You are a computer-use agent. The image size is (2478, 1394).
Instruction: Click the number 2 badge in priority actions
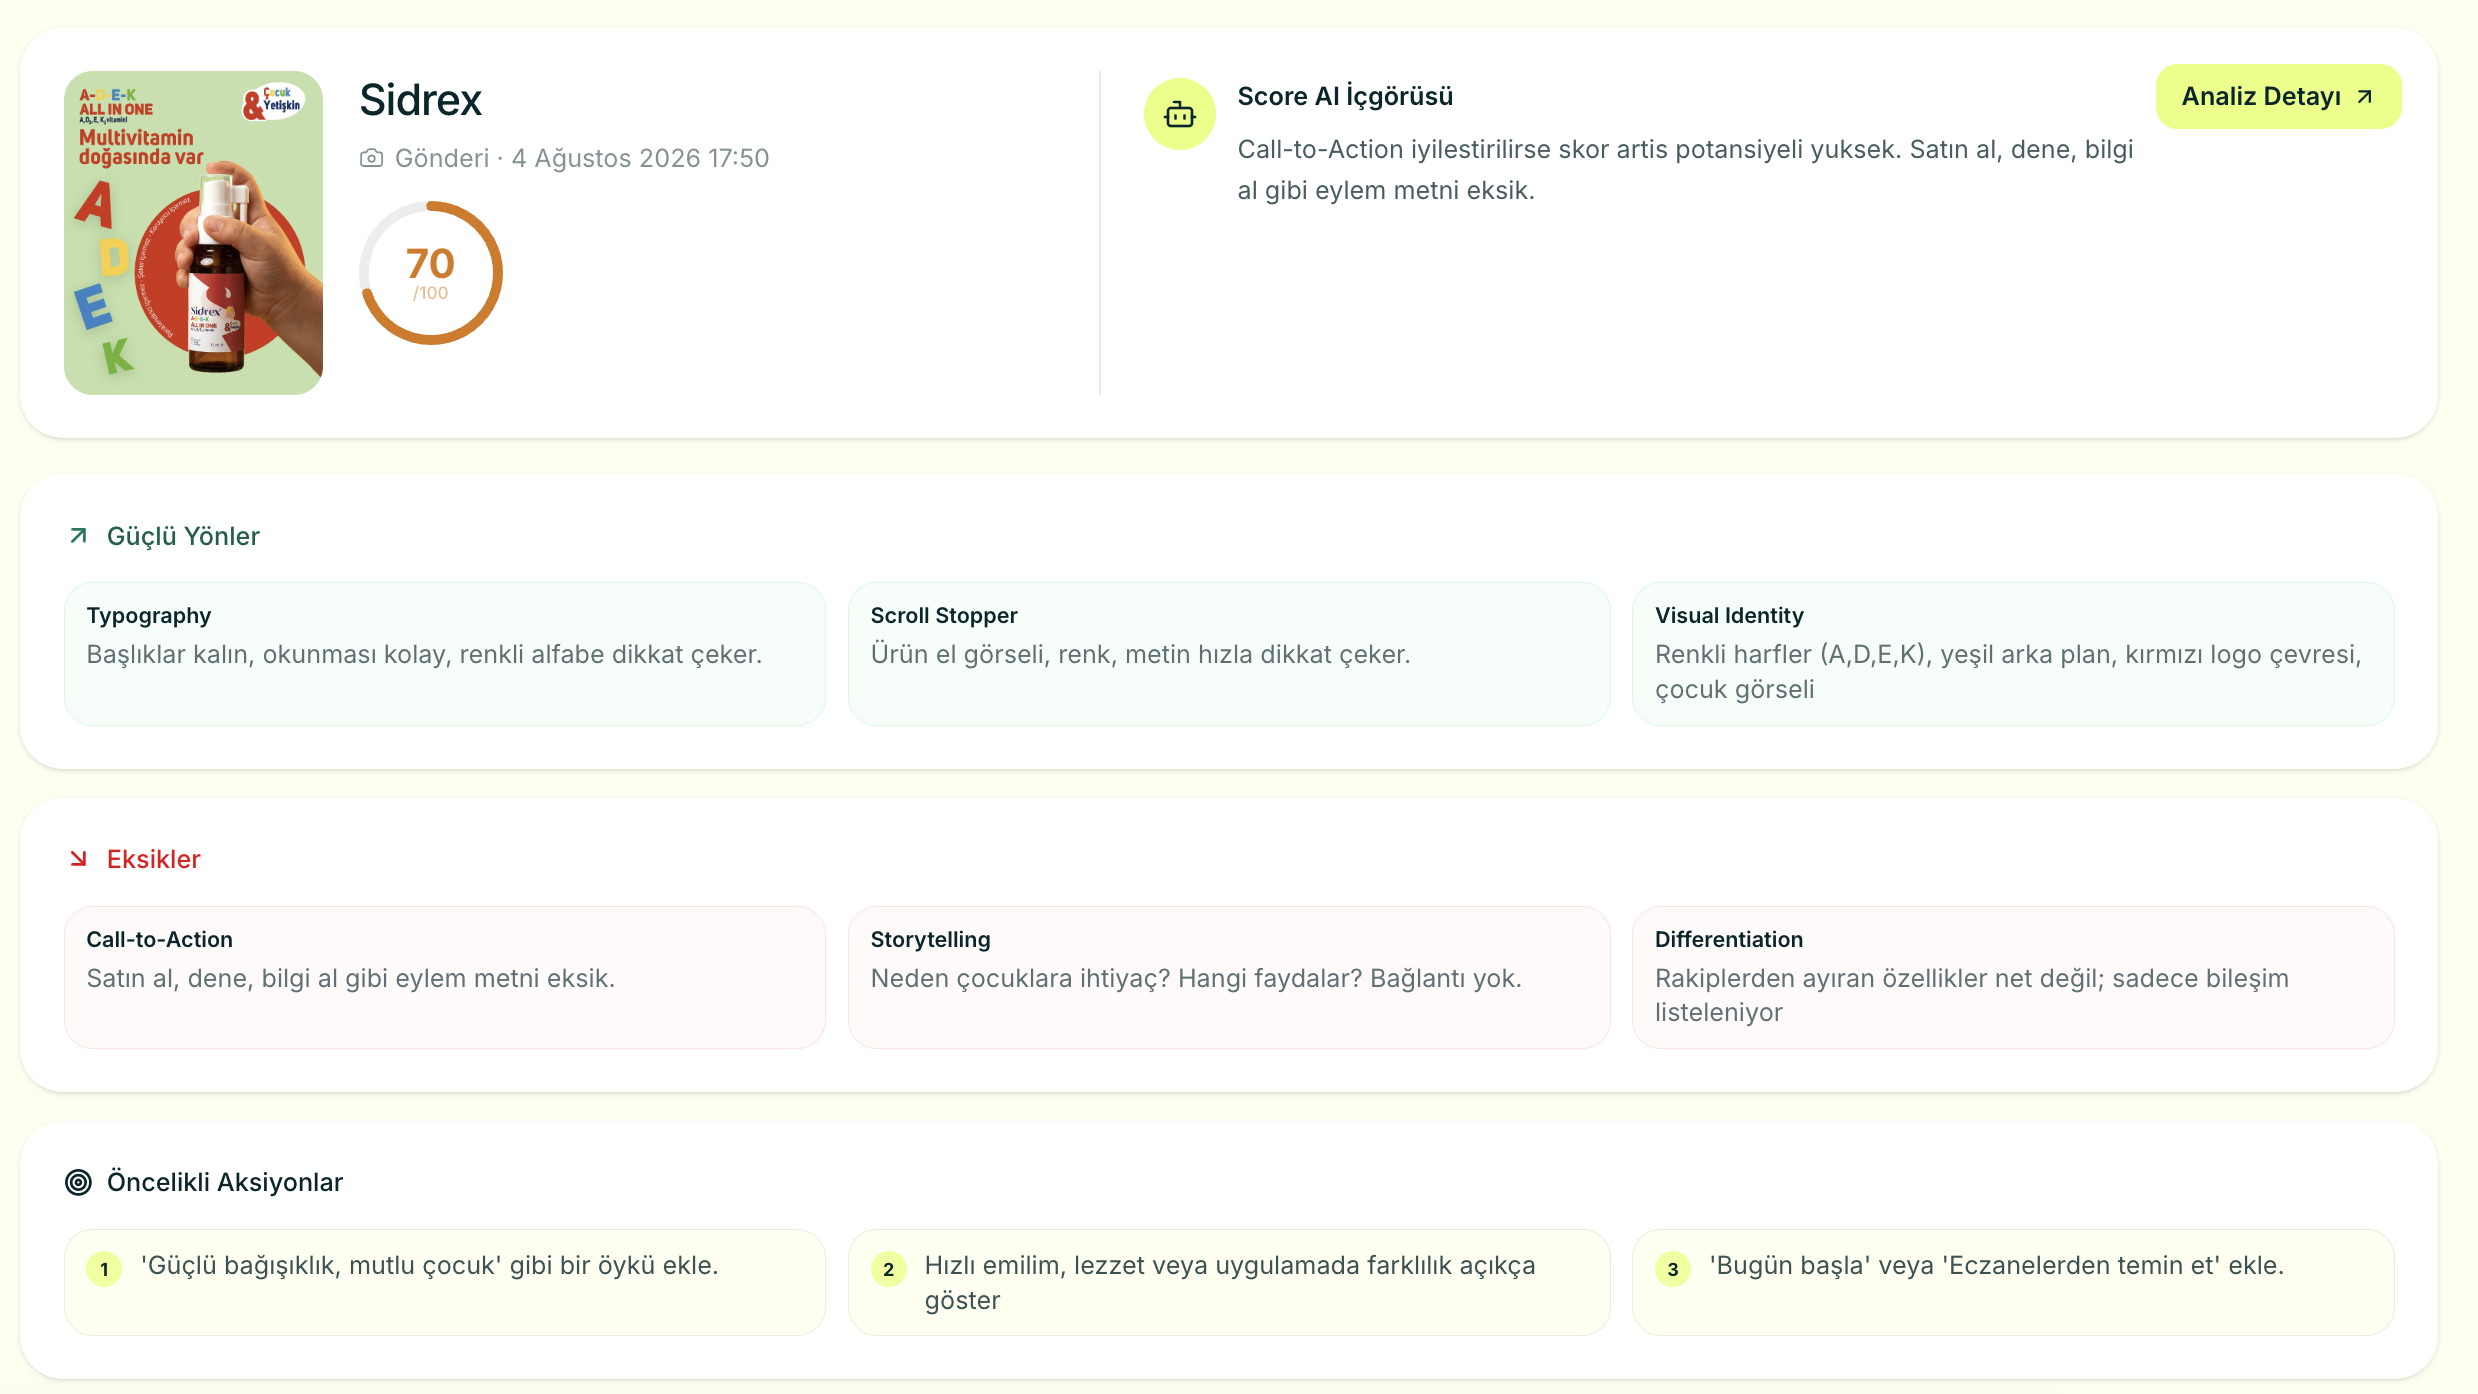(x=888, y=1269)
